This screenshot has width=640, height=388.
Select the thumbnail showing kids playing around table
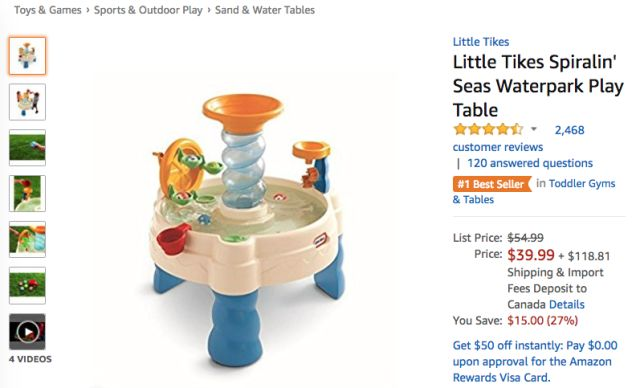pos(27,102)
